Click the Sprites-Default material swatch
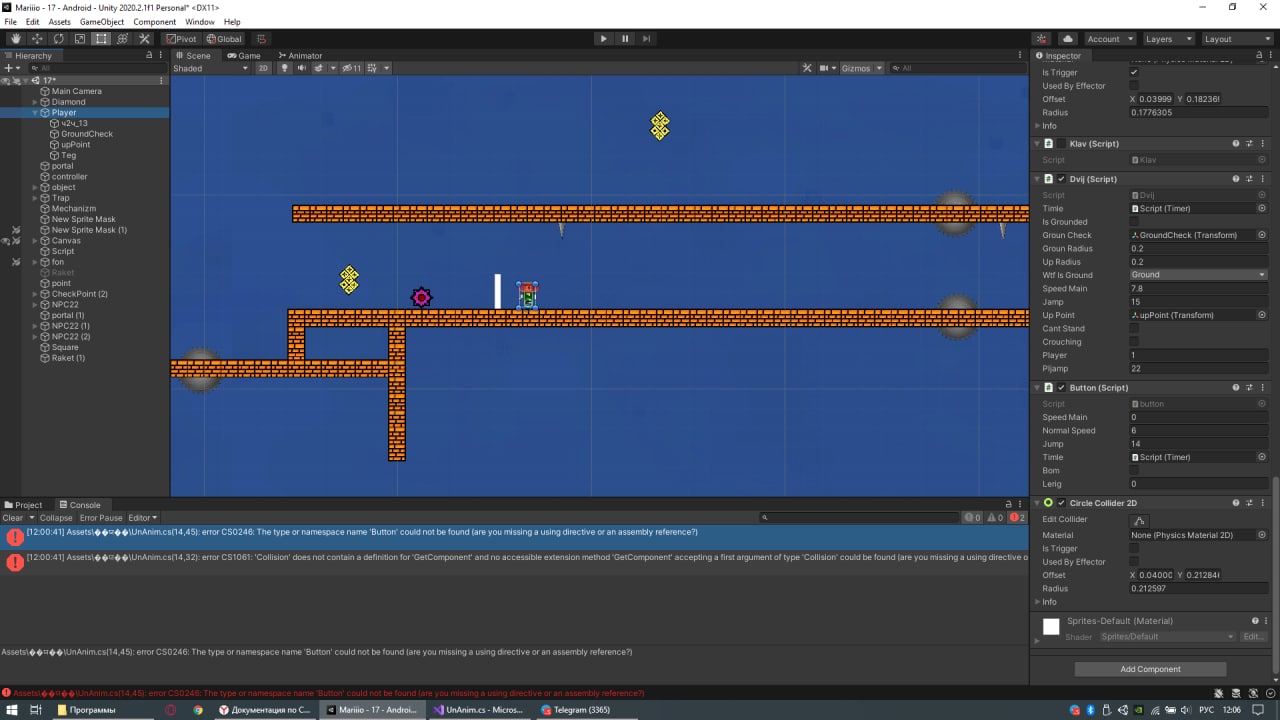 [x=1051, y=627]
